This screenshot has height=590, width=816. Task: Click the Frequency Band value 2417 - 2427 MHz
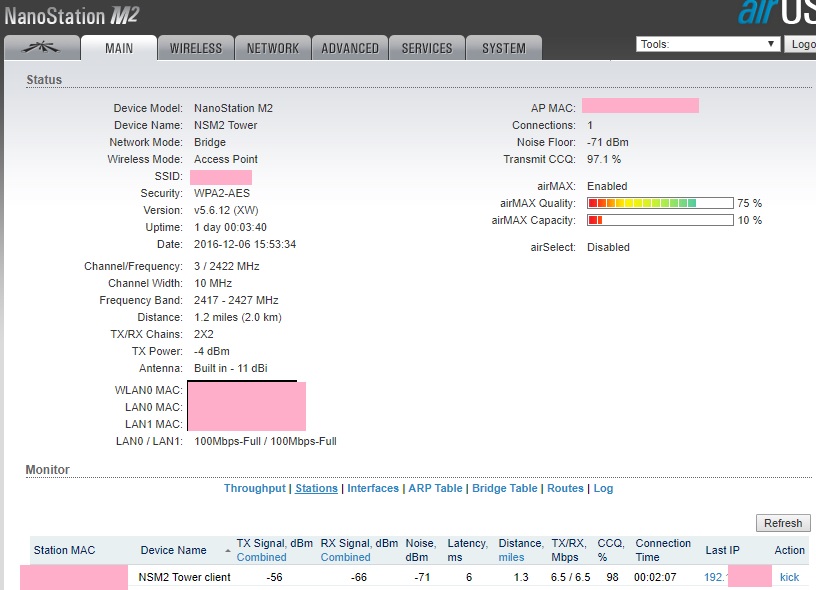pyautogui.click(x=236, y=300)
